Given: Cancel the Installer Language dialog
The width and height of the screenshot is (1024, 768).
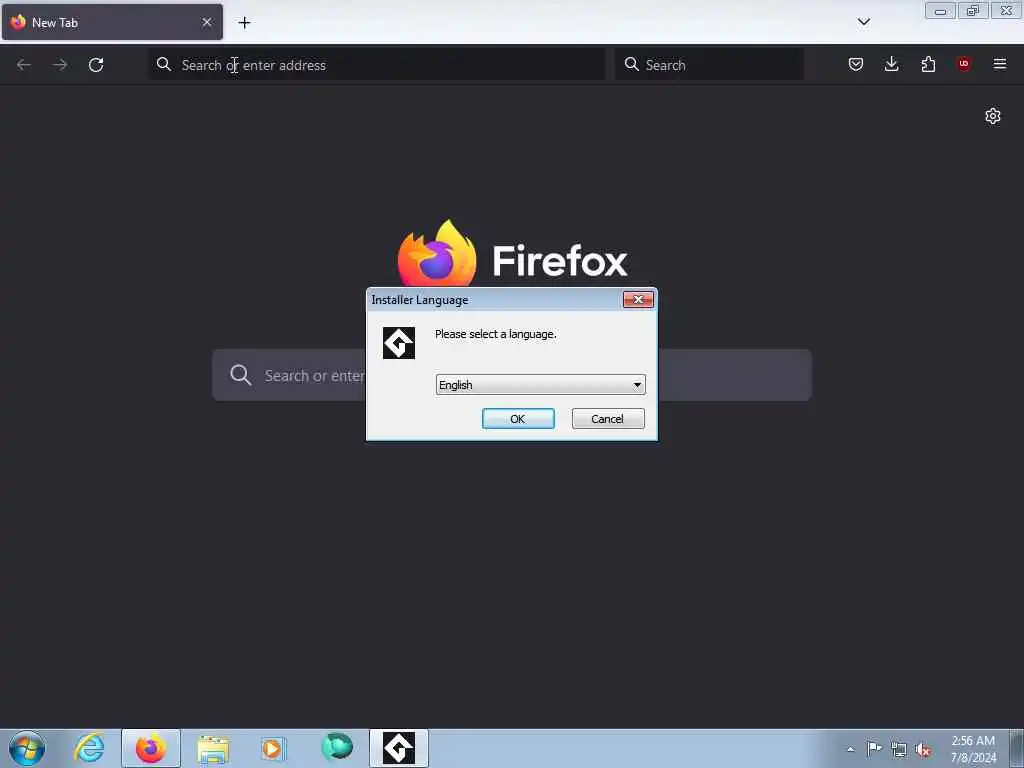Looking at the screenshot, I should pos(608,419).
